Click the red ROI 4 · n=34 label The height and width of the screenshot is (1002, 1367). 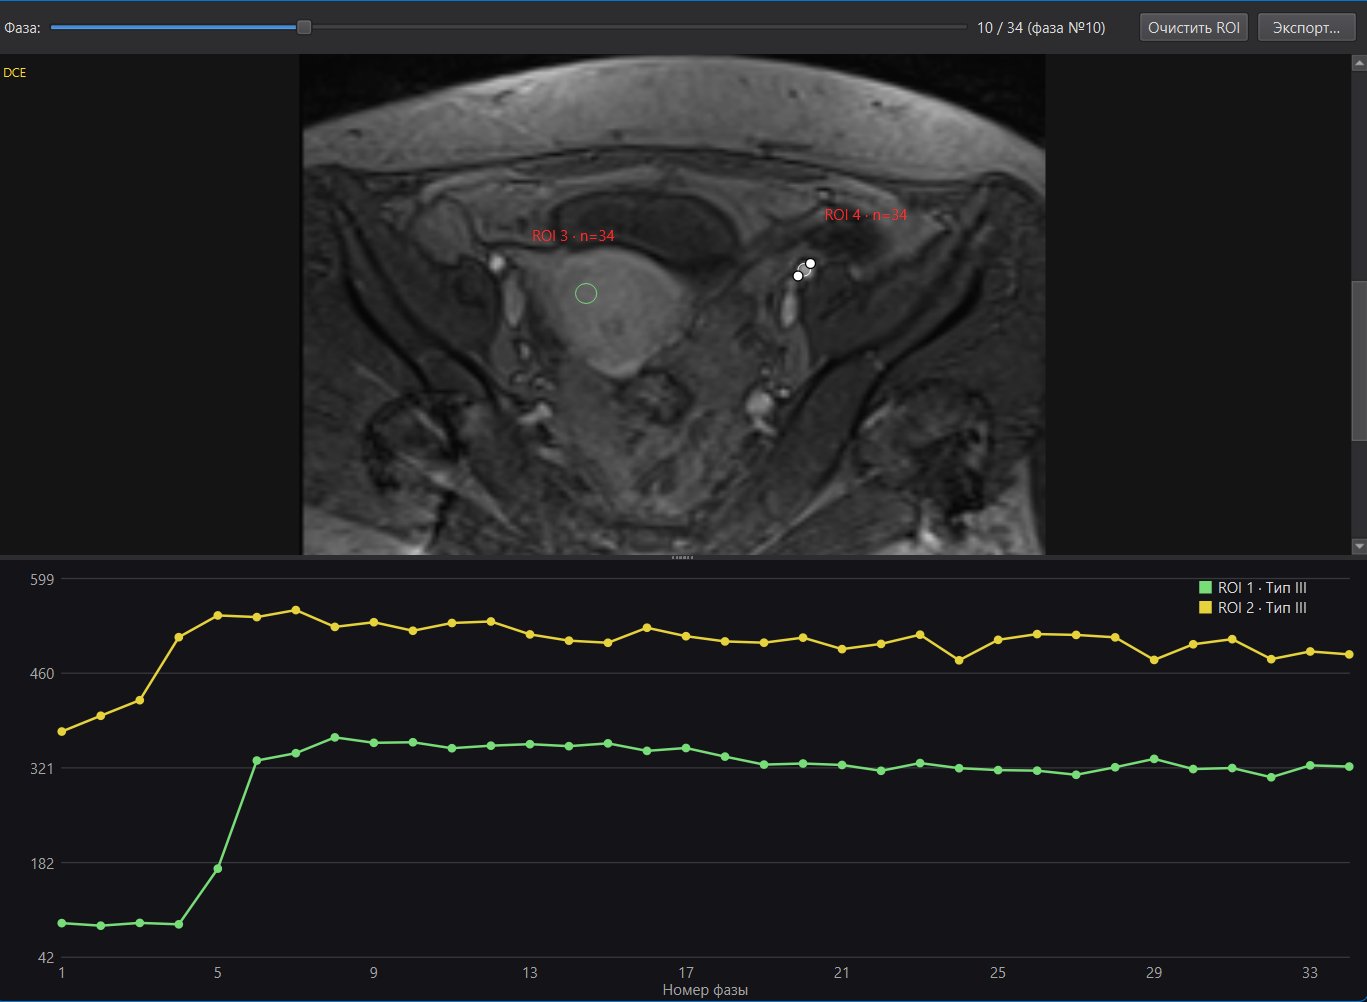(x=866, y=215)
